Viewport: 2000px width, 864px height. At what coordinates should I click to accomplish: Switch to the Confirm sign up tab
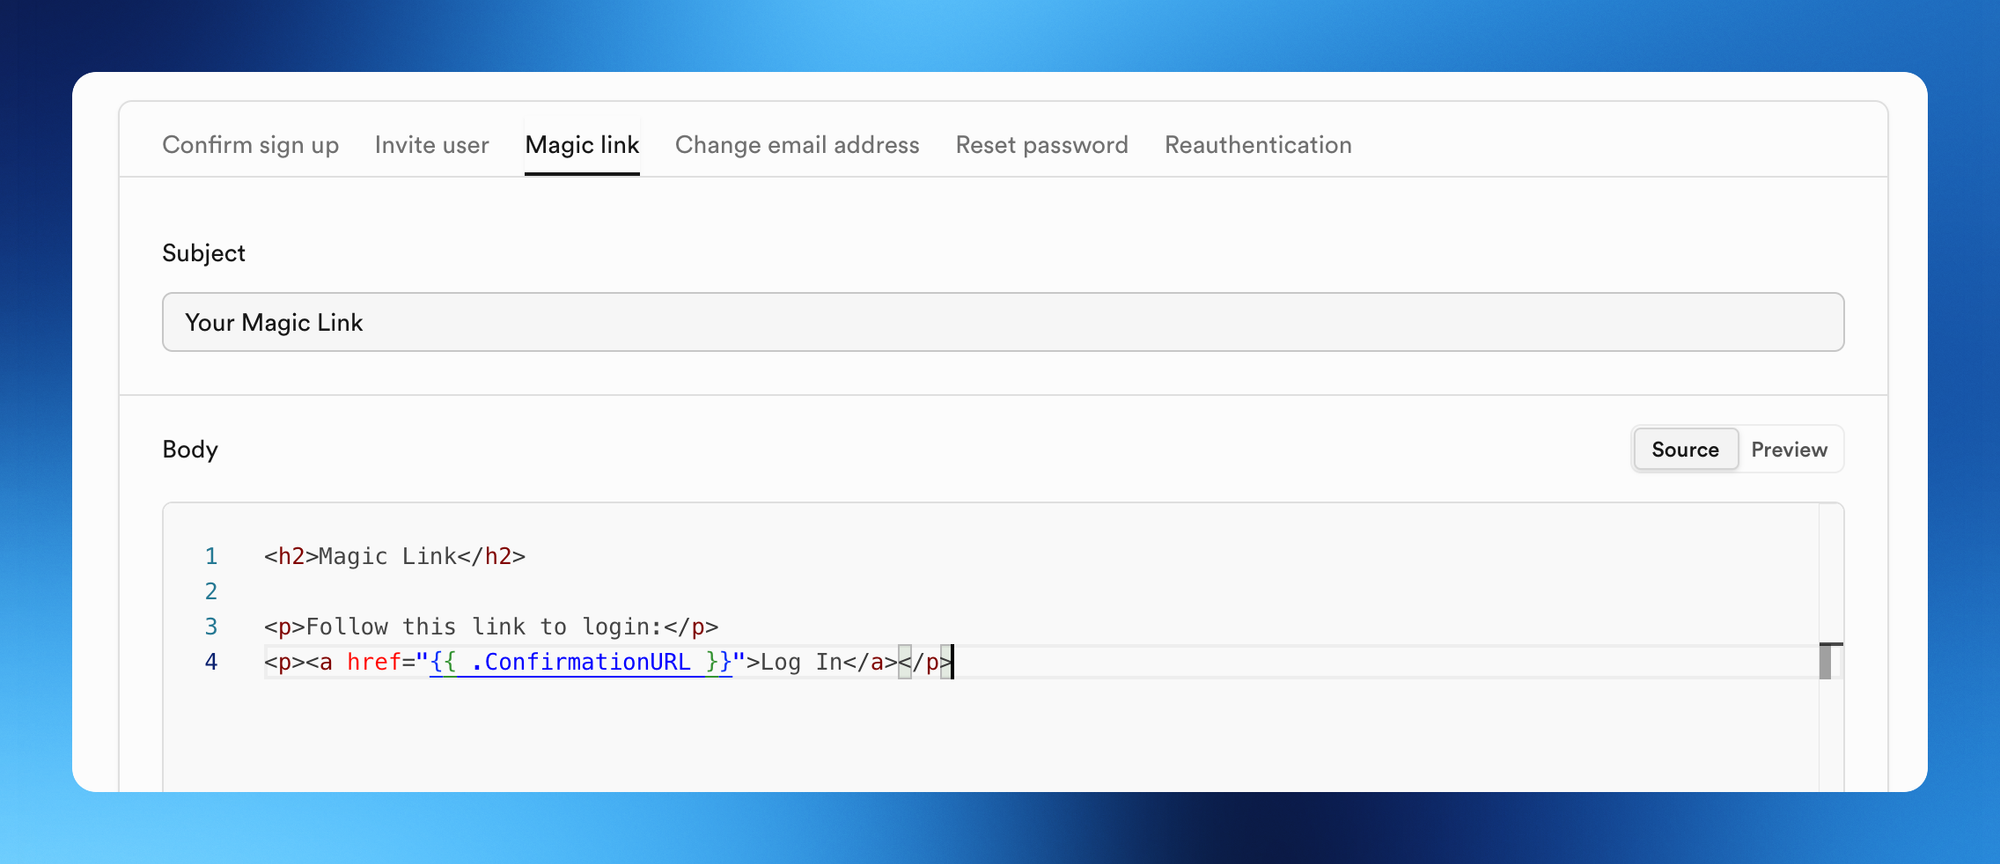pos(250,145)
